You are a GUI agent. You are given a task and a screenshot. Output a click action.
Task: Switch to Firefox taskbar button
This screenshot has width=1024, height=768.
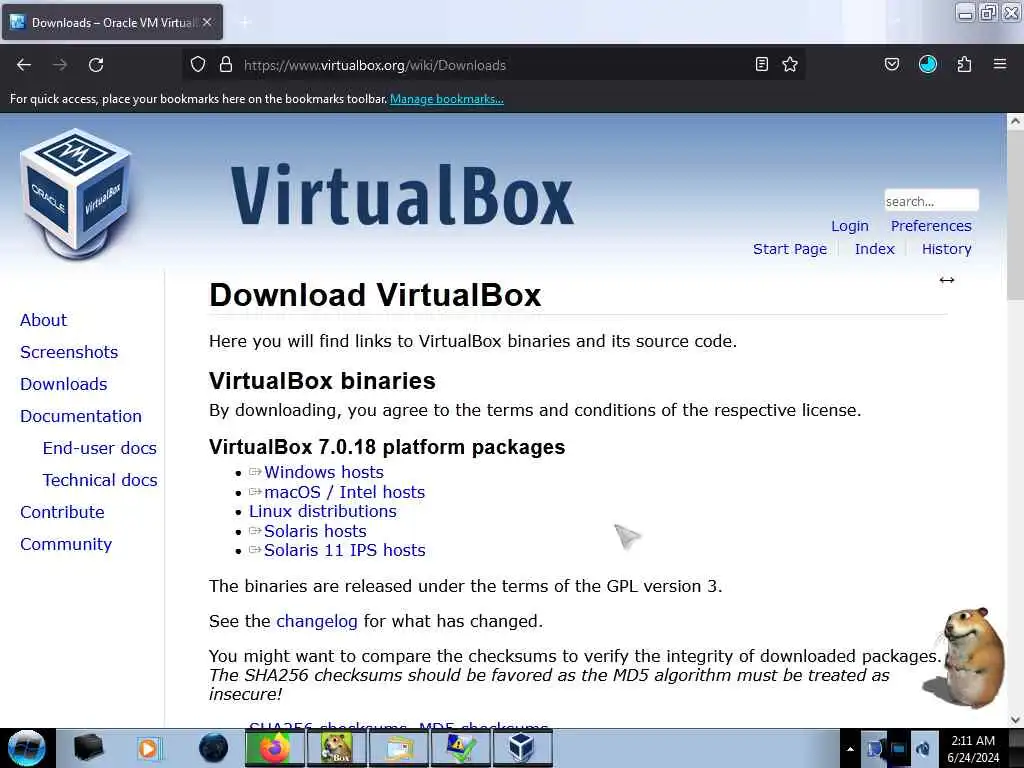click(275, 748)
